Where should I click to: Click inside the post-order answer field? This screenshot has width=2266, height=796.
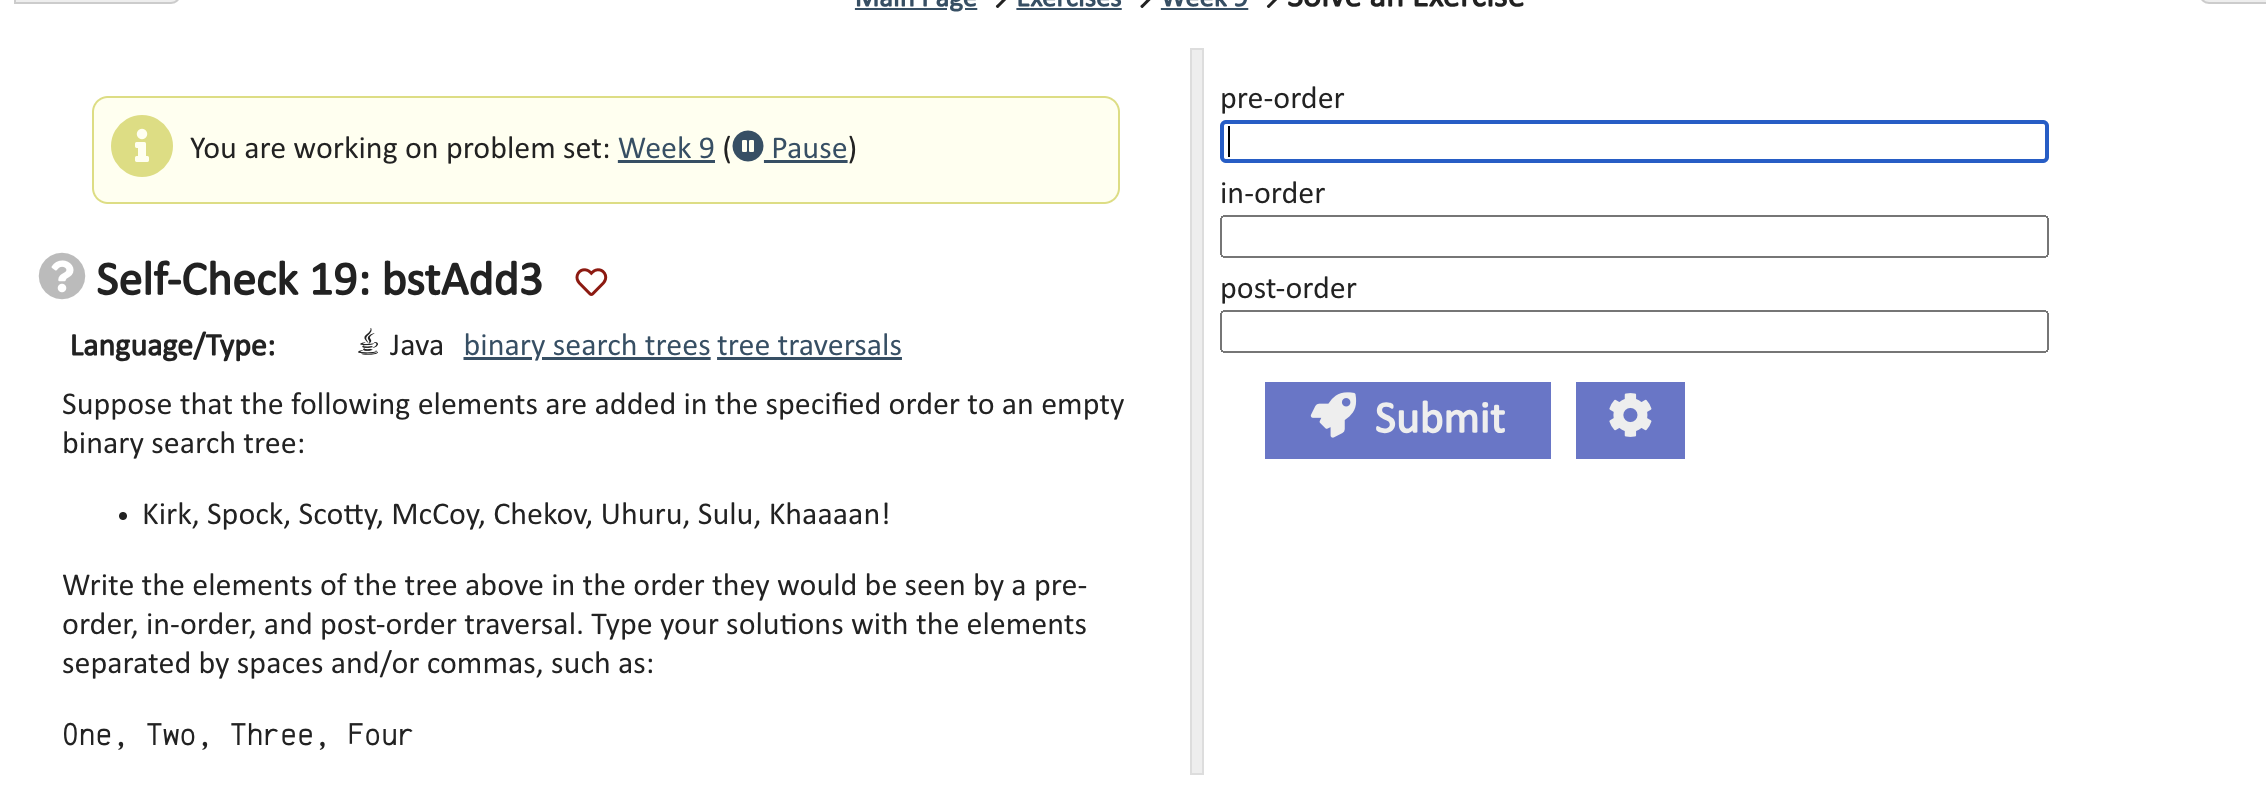point(1633,330)
